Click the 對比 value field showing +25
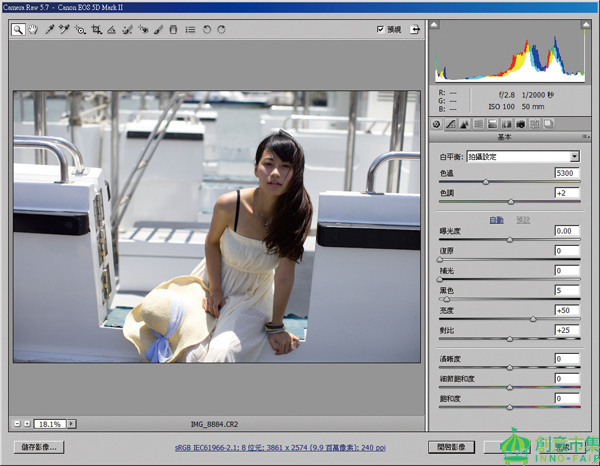 (x=567, y=330)
